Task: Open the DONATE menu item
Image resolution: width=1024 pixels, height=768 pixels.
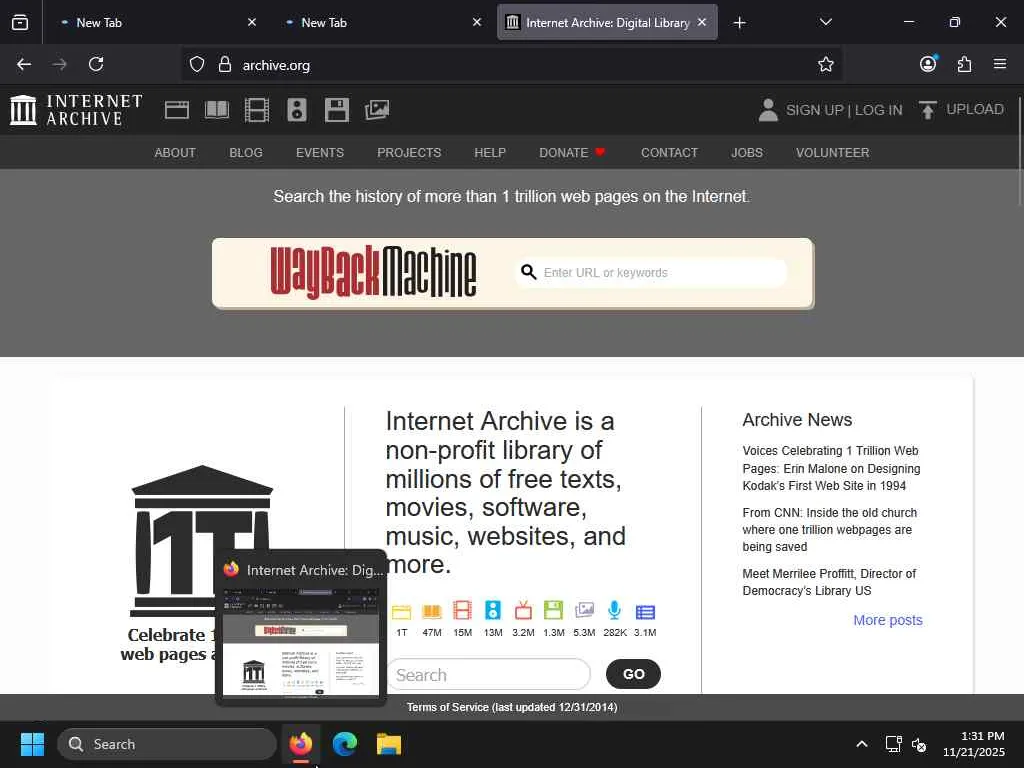Action: pos(571,153)
